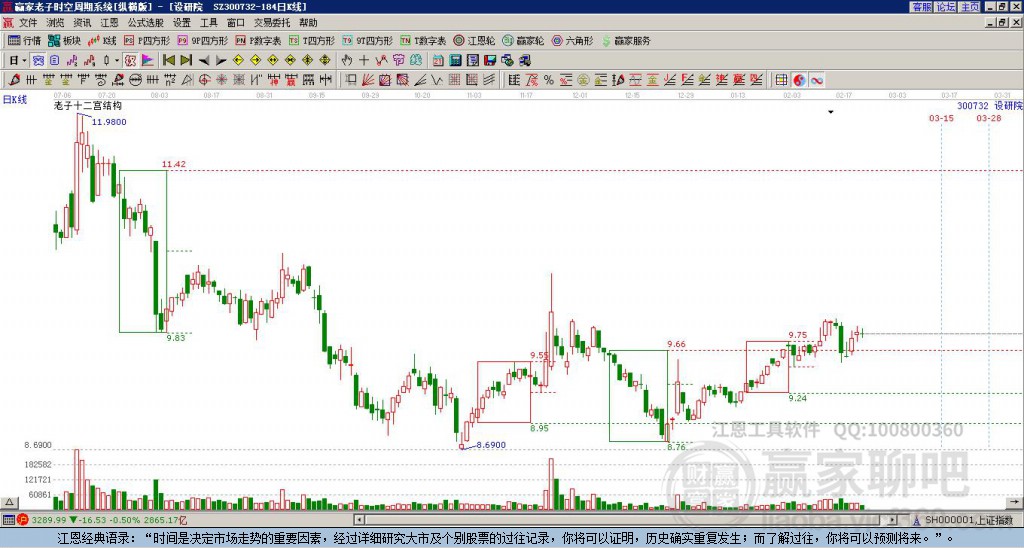Screen dimensions: 1024x548
Task: Click the red floppy save icon
Action: point(490,61)
